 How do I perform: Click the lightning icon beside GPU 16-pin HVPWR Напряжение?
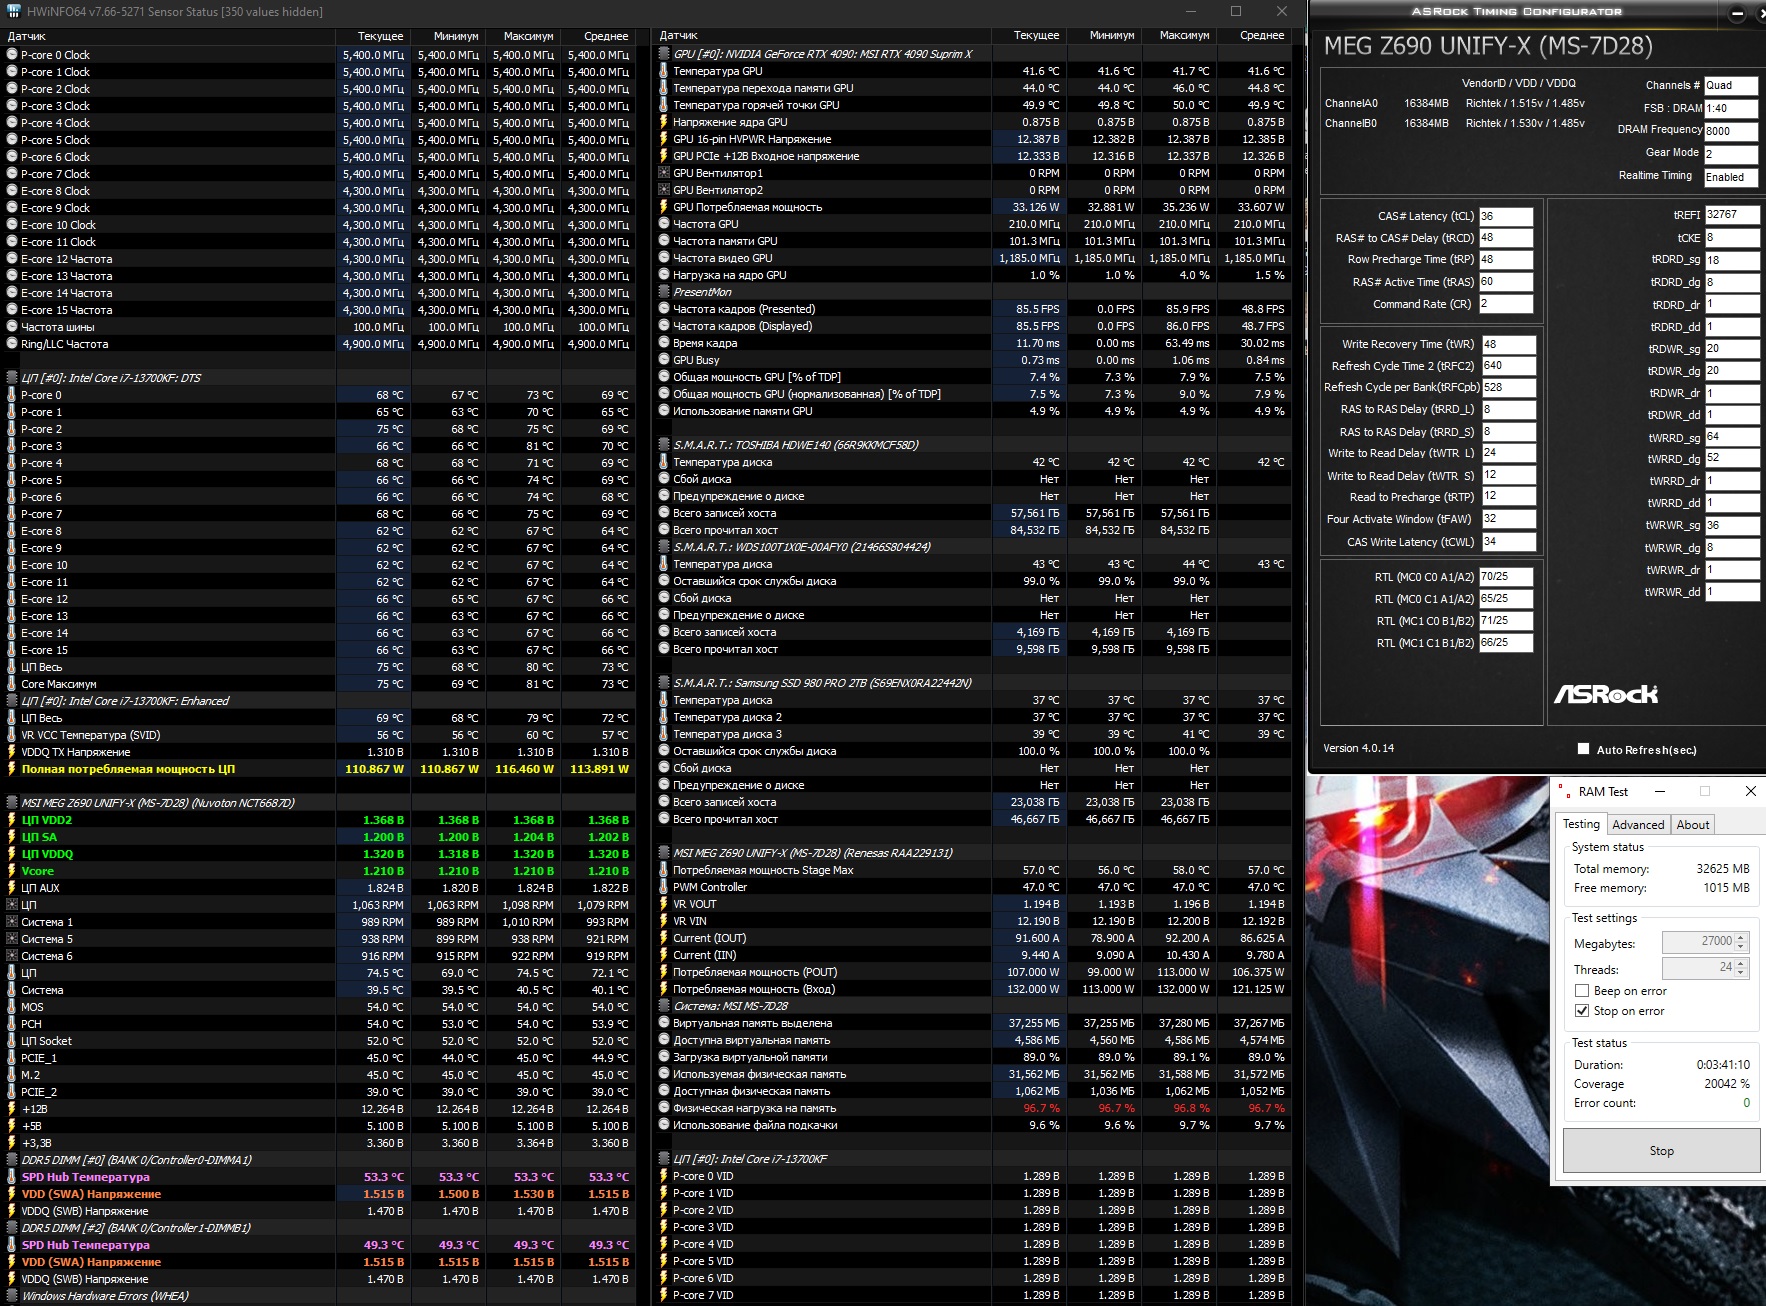664,139
